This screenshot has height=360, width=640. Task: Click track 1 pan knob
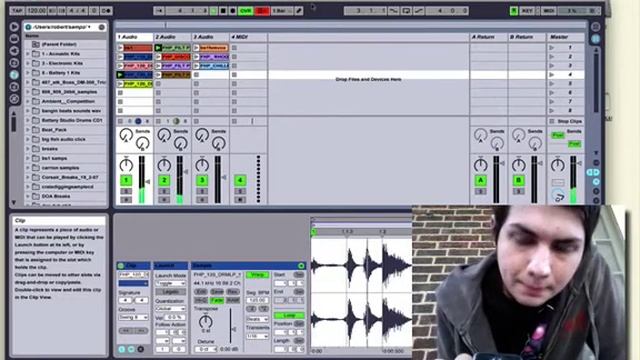point(126,164)
